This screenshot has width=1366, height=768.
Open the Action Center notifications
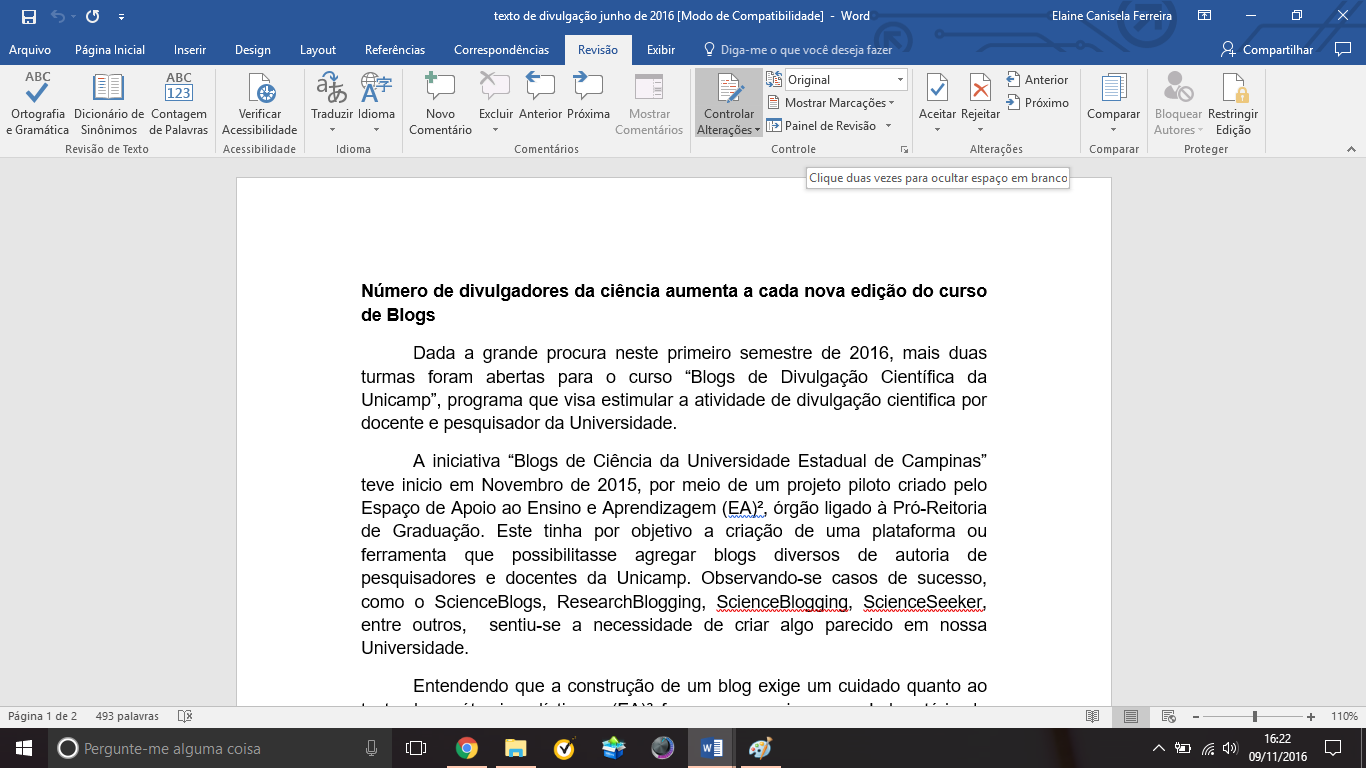coord(1332,748)
